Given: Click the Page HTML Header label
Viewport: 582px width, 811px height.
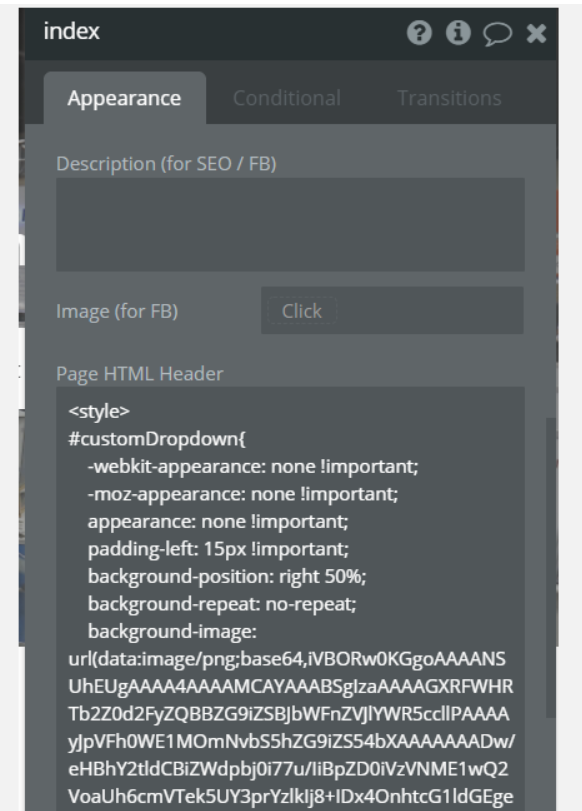Looking at the screenshot, I should coord(140,374).
